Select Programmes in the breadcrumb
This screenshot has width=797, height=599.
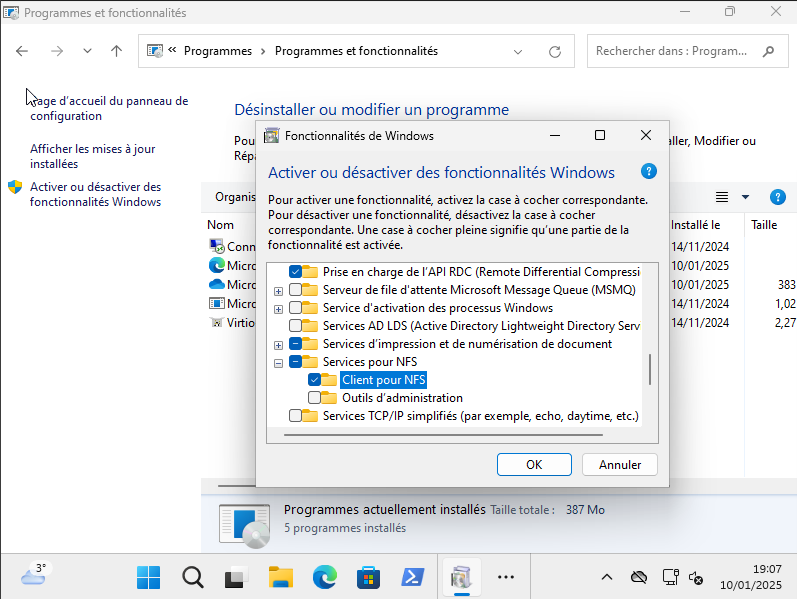click(218, 51)
